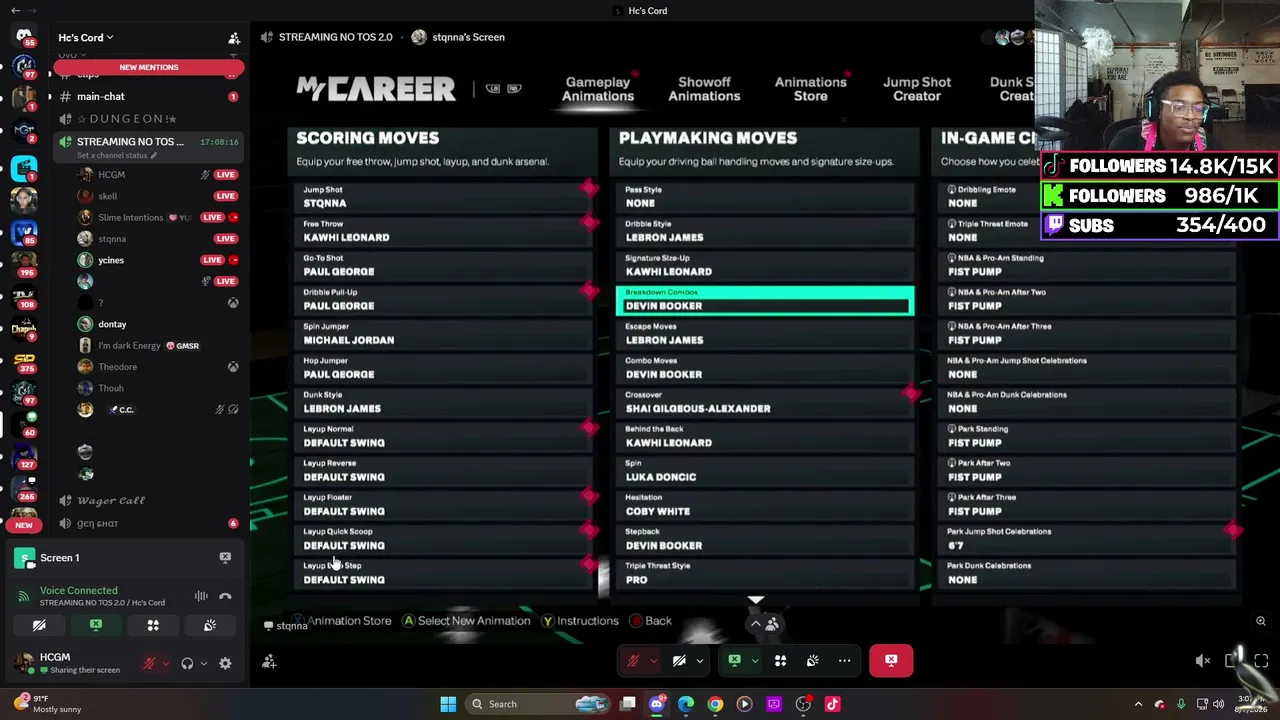Image resolution: width=1280 pixels, height=720 pixels.
Task: Unmute mic in stream control bar
Action: 633,661
